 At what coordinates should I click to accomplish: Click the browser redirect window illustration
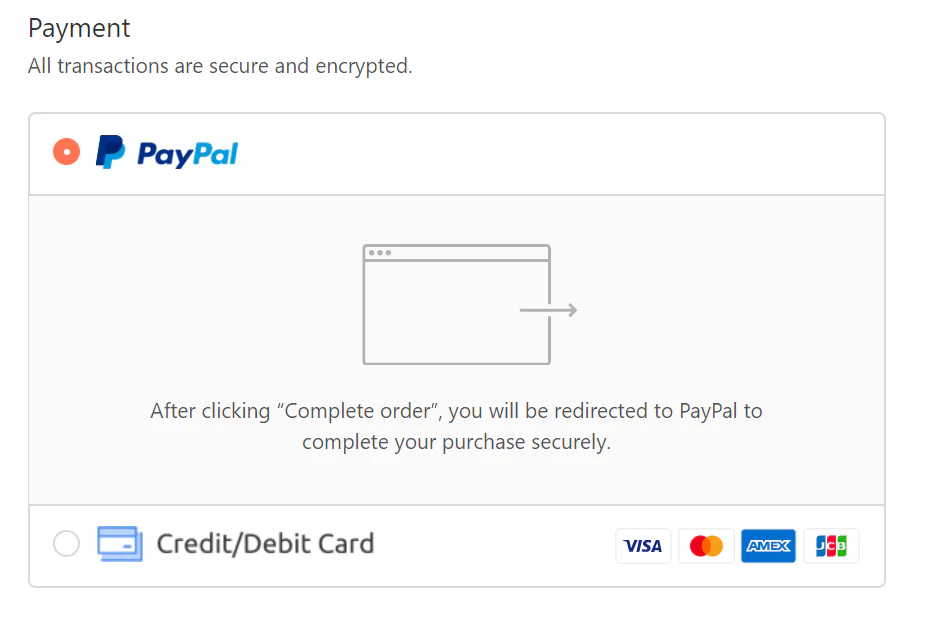point(456,304)
